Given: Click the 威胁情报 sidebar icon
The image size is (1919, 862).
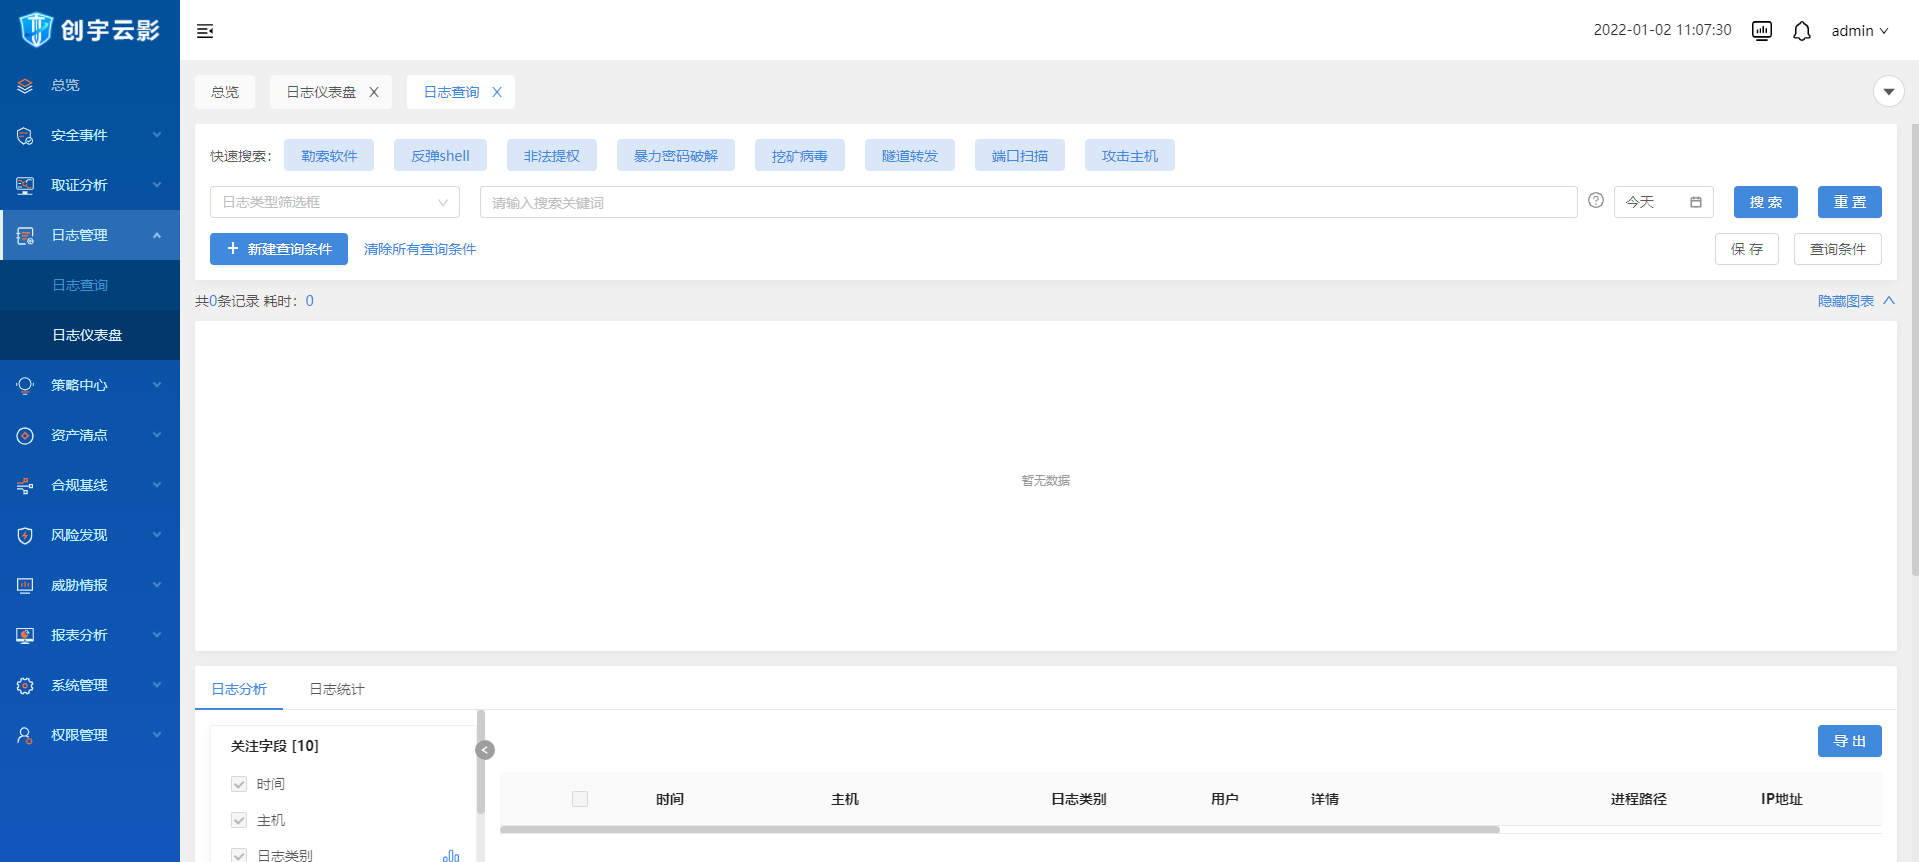Looking at the screenshot, I should pos(25,586).
